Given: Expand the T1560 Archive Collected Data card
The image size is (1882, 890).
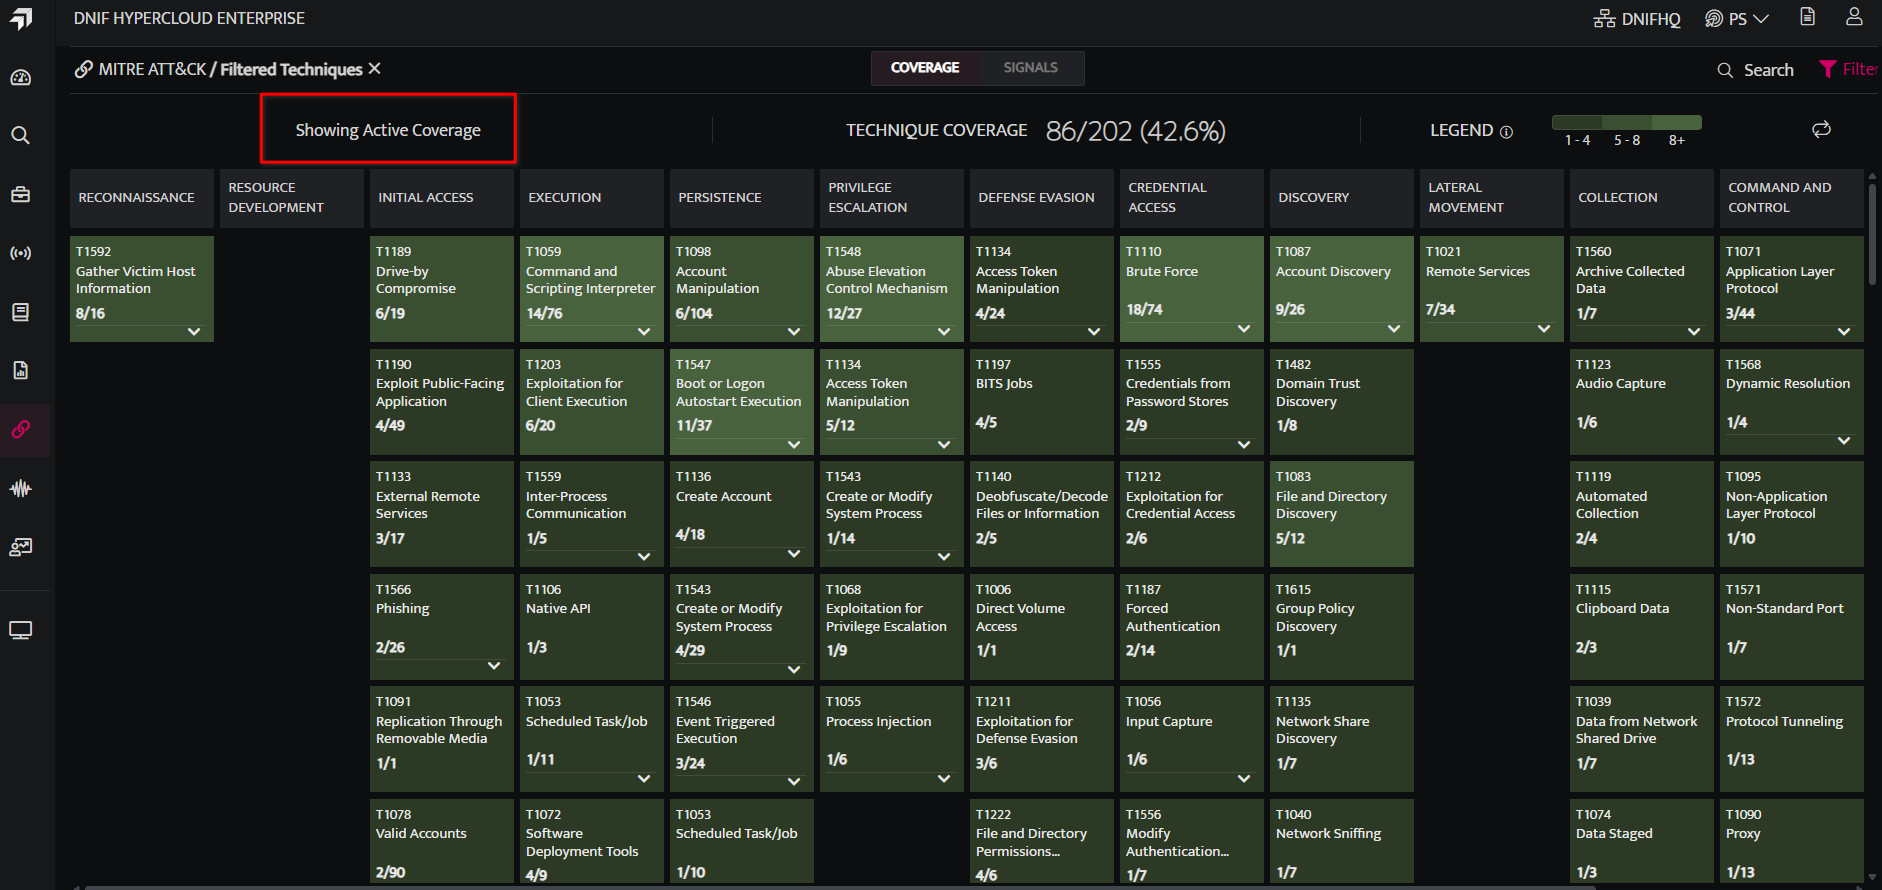Looking at the screenshot, I should tap(1694, 332).
